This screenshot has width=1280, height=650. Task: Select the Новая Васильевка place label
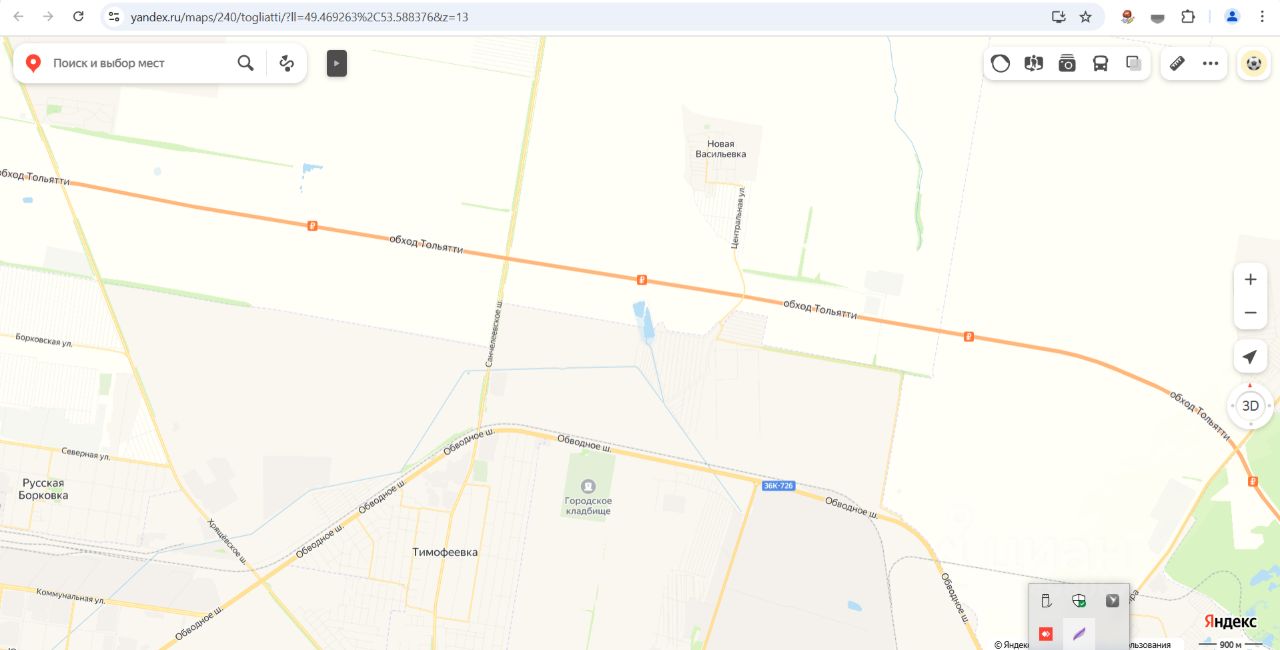coord(720,149)
